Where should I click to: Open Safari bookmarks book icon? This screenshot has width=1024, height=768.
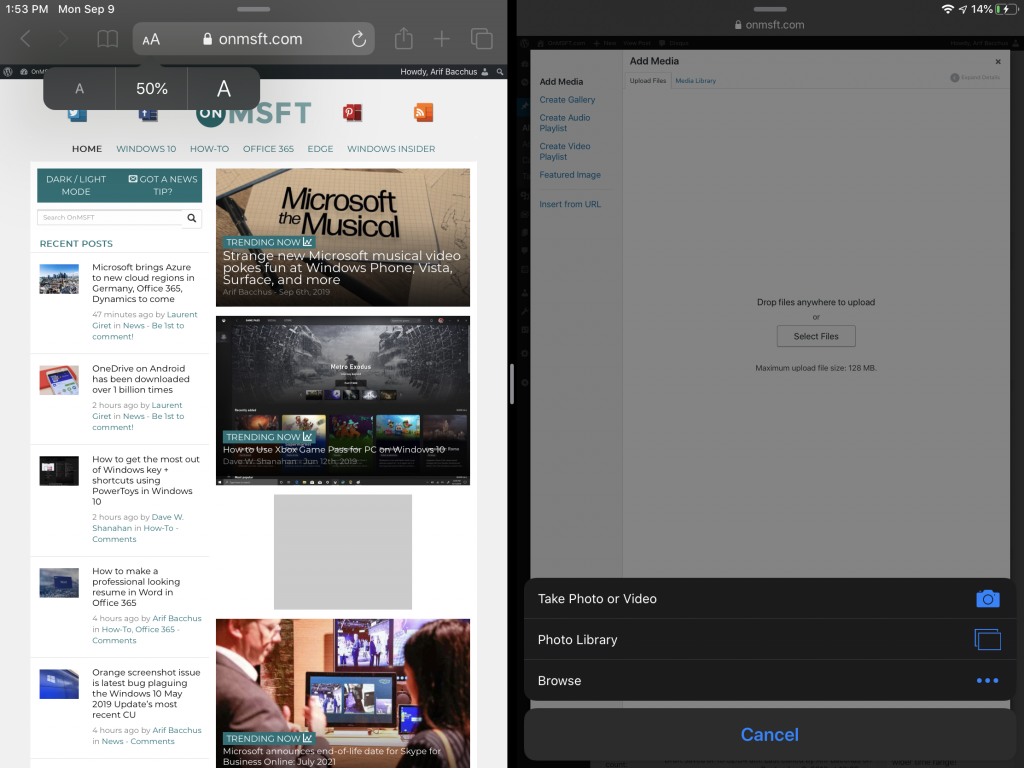(107, 39)
